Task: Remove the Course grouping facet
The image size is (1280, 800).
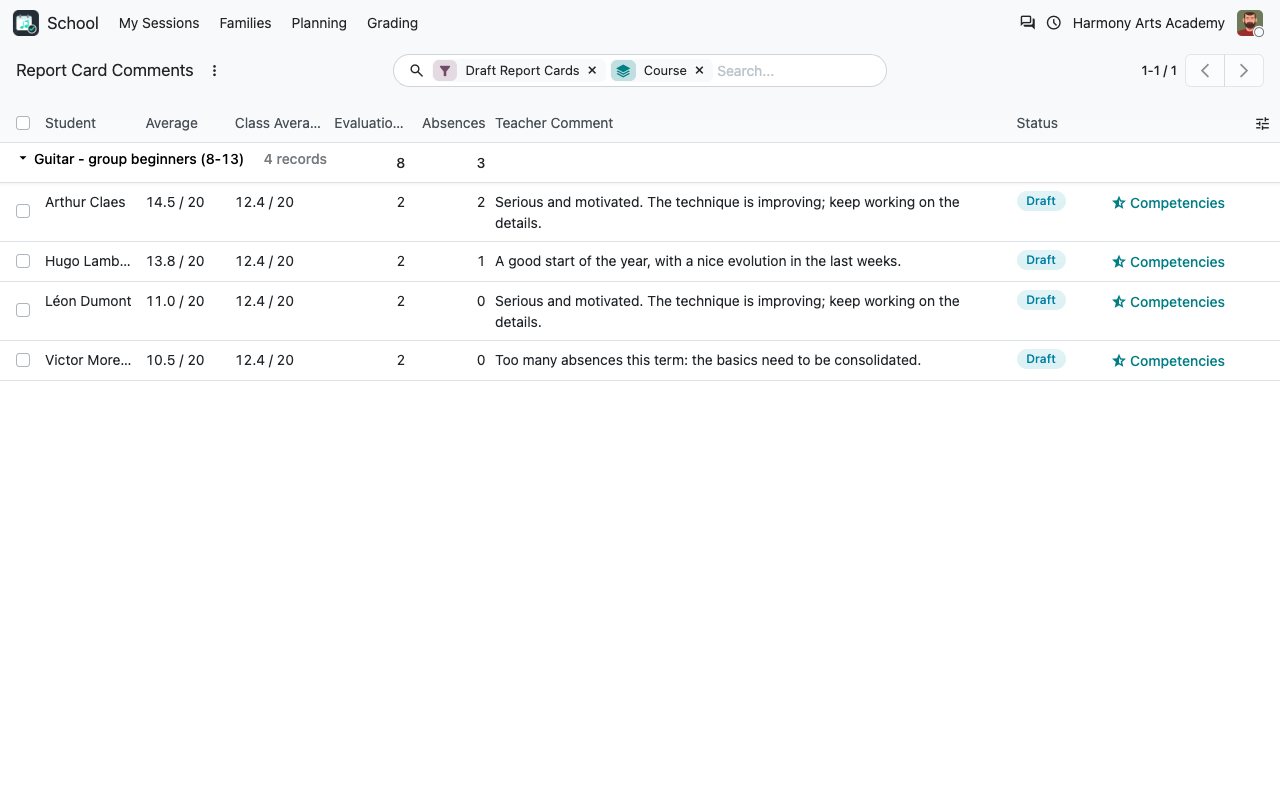Action: pos(699,71)
